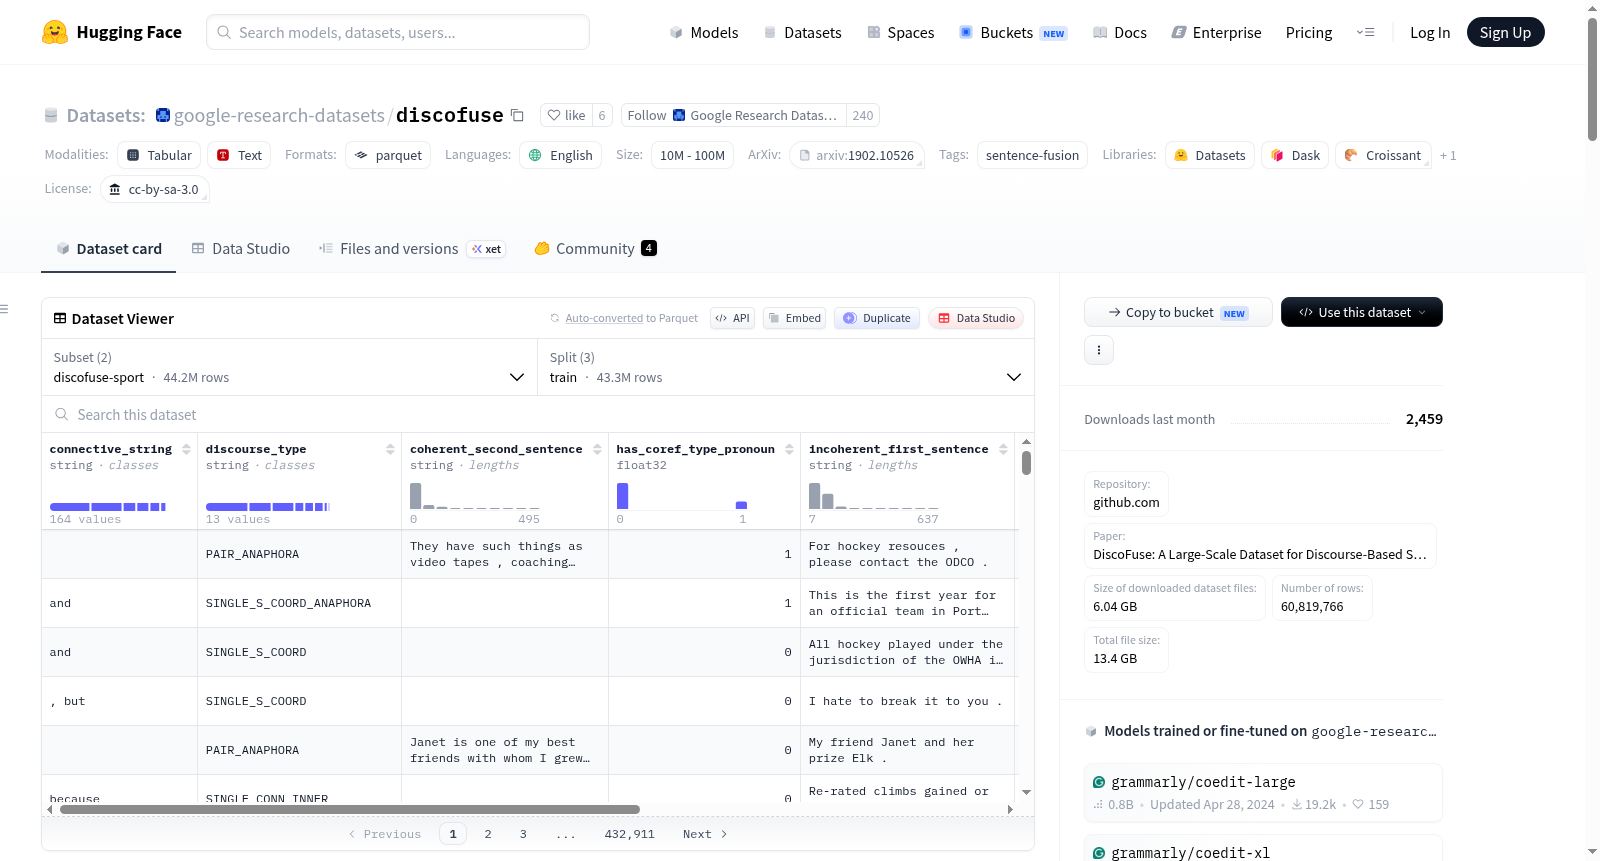Select the parquet format tag
1600x861 pixels.
click(388, 155)
